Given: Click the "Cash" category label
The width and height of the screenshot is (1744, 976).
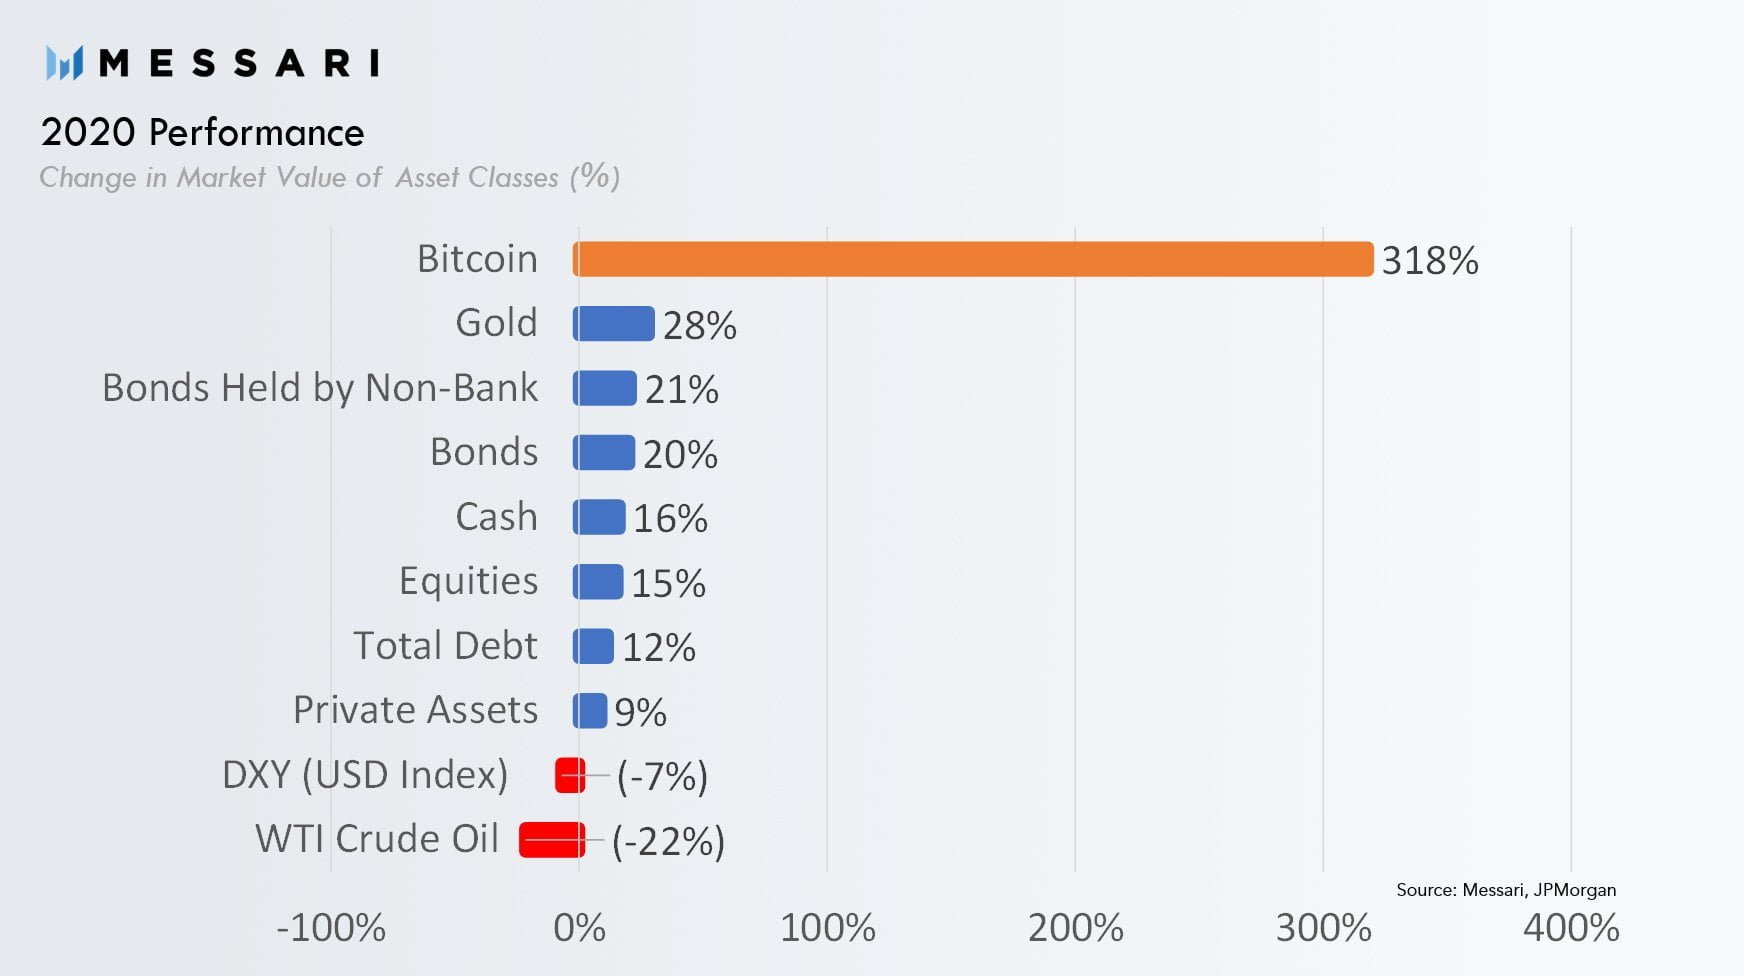Looking at the screenshot, I should coord(496,517).
